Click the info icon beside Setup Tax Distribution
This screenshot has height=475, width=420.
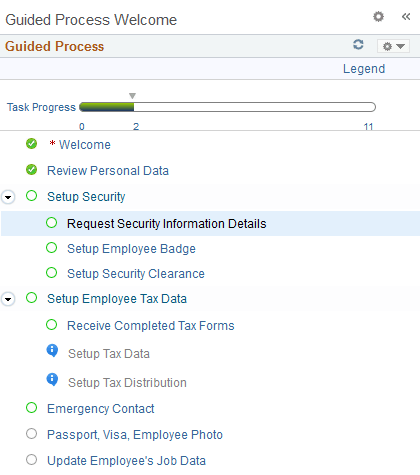pyautogui.click(x=52, y=380)
